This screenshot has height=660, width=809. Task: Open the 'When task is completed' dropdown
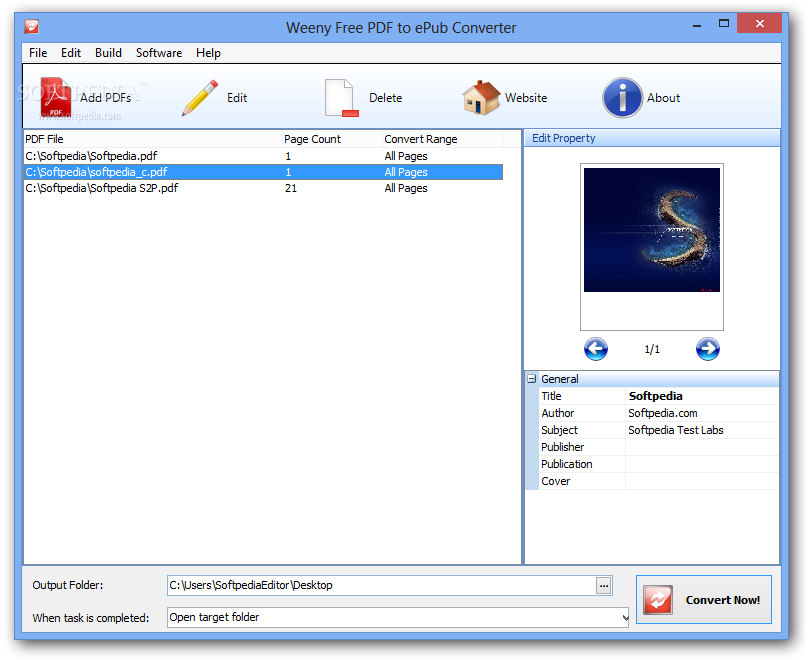click(625, 617)
